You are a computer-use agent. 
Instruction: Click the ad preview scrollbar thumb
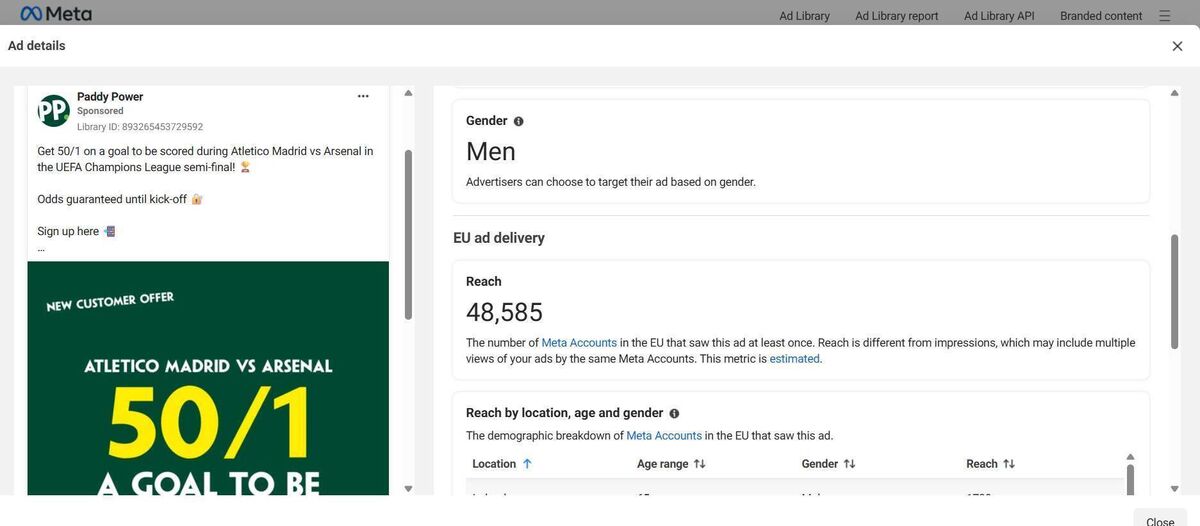pyautogui.click(x=408, y=235)
